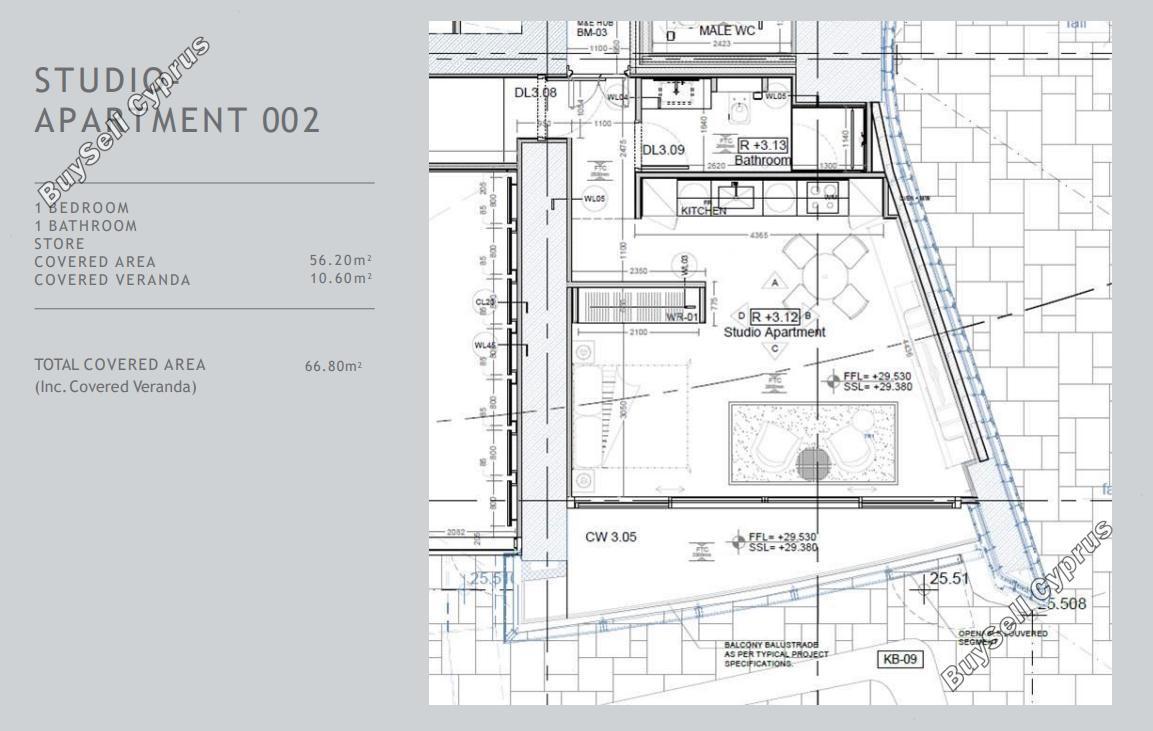Click the 'WR-01' wardrobe label
Screen dimensions: 1153x731
[x=682, y=318]
